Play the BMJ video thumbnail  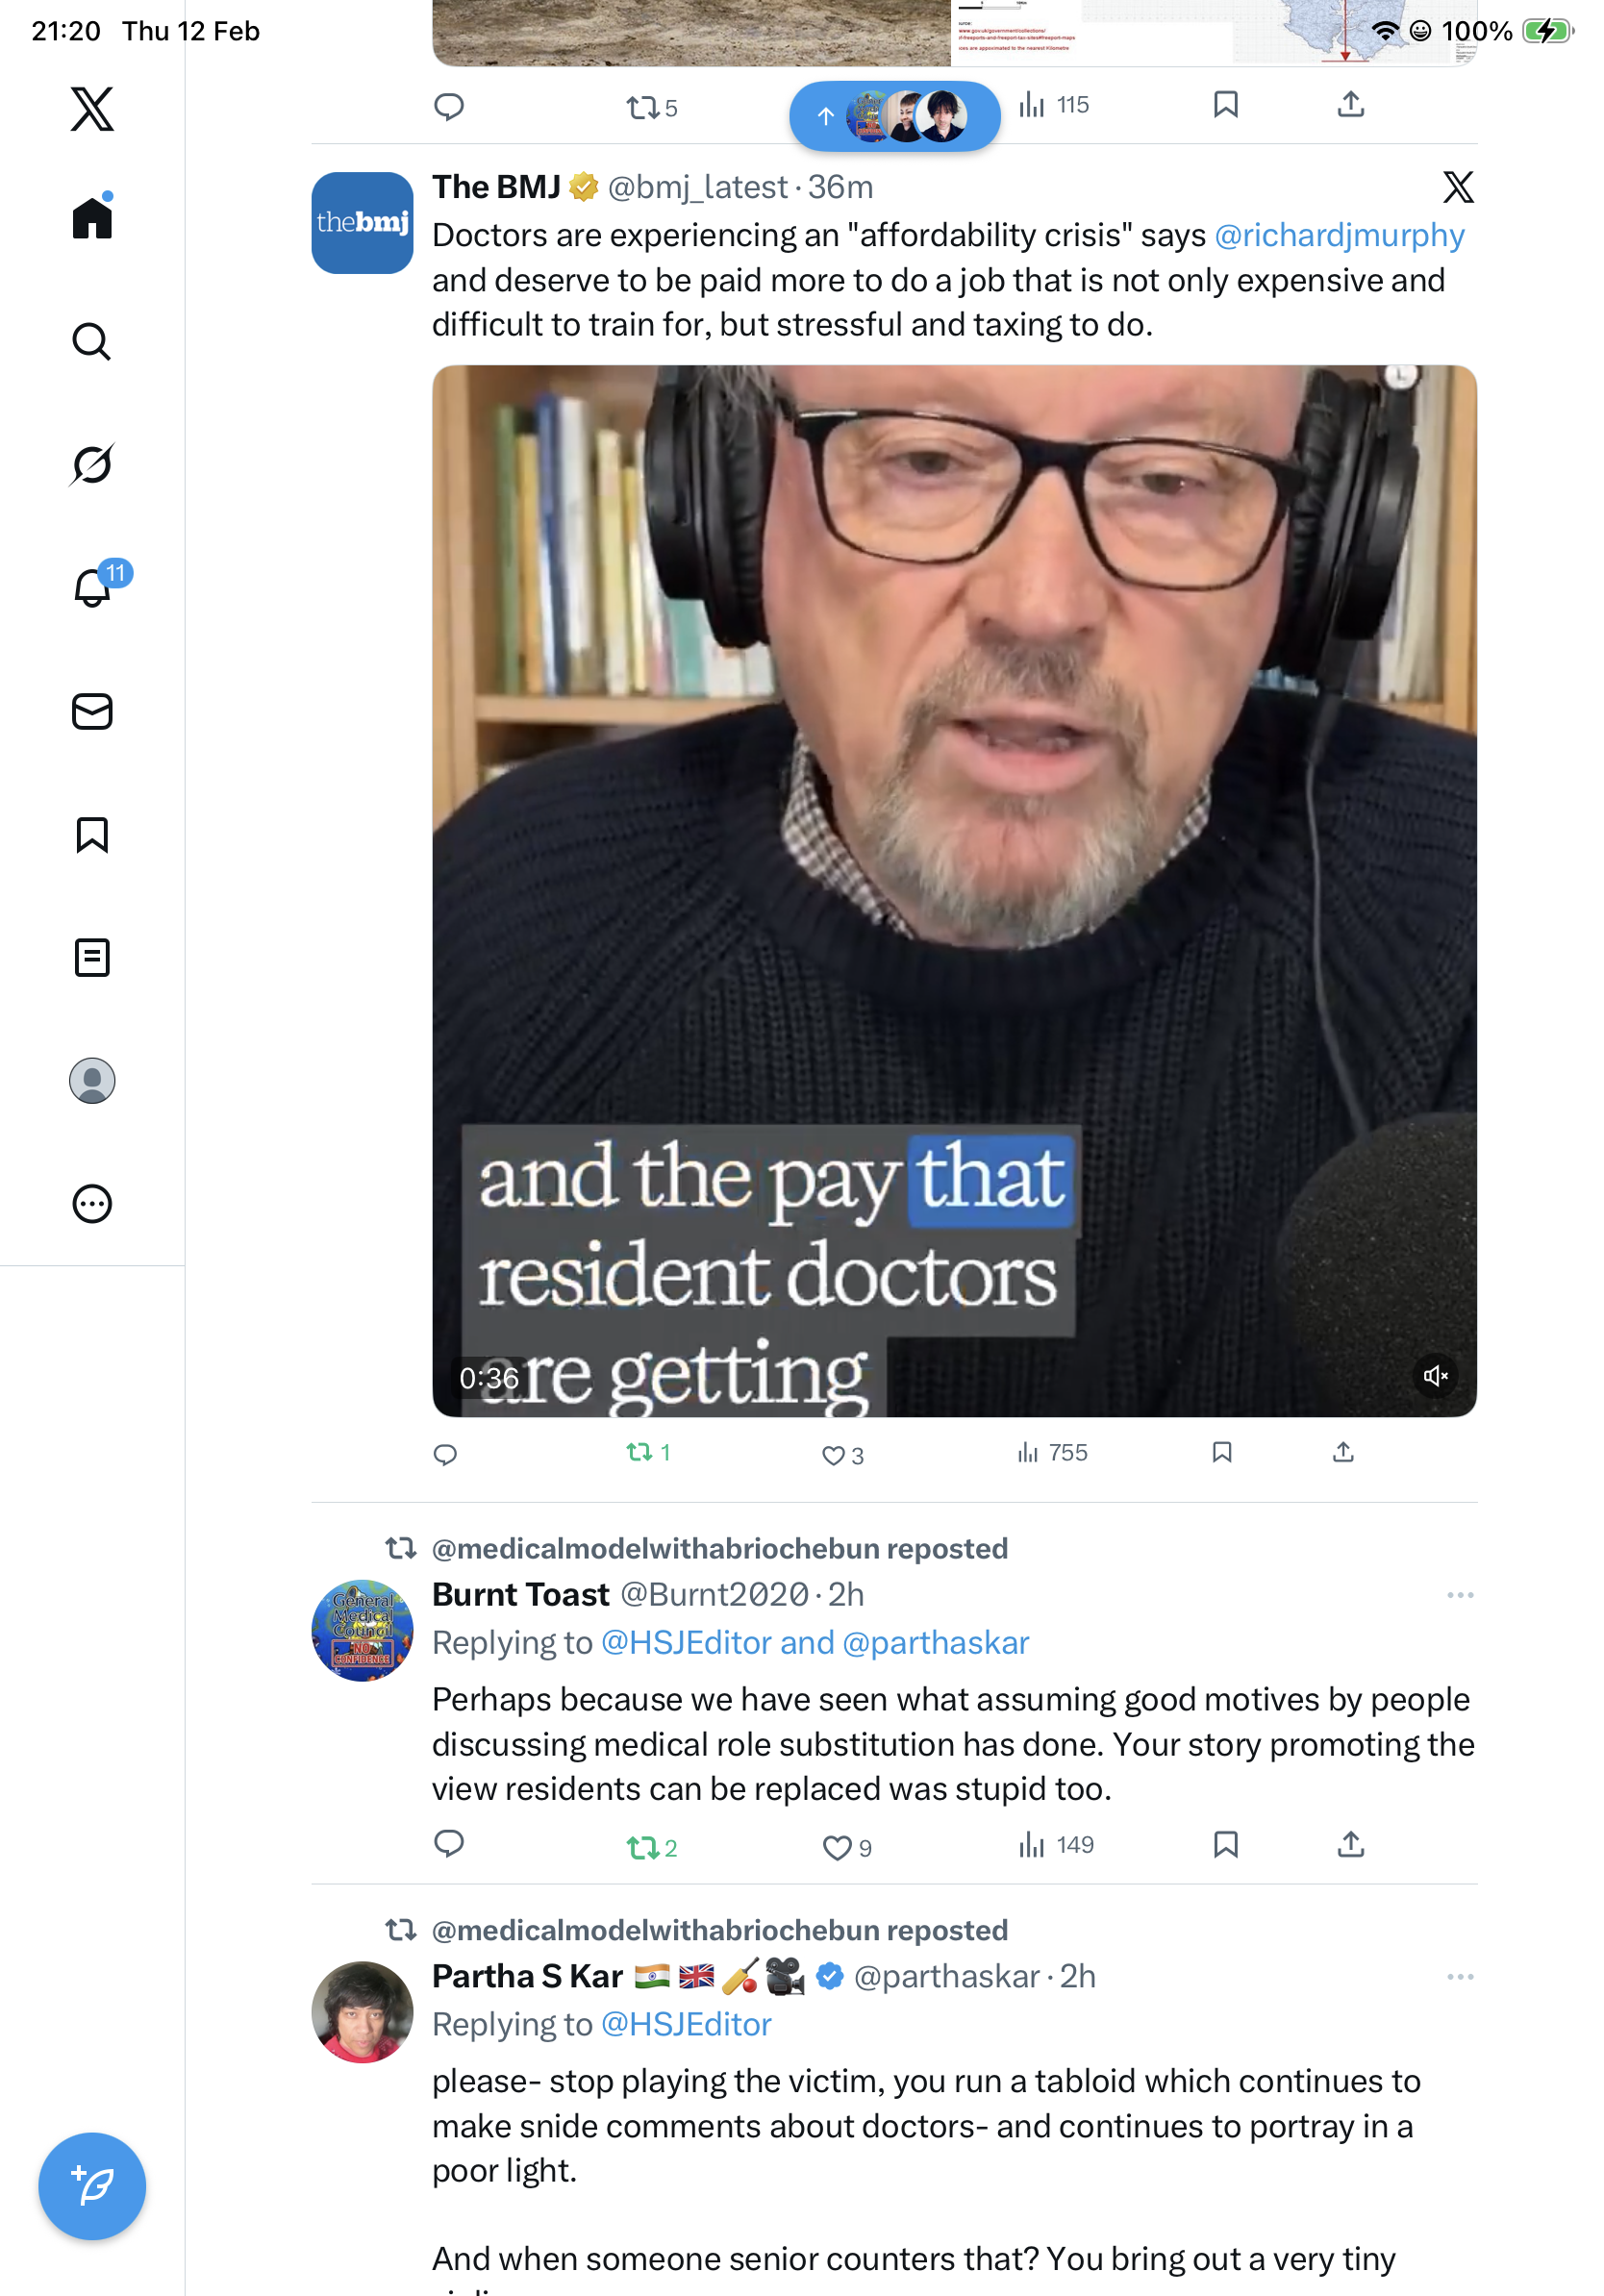coord(954,890)
